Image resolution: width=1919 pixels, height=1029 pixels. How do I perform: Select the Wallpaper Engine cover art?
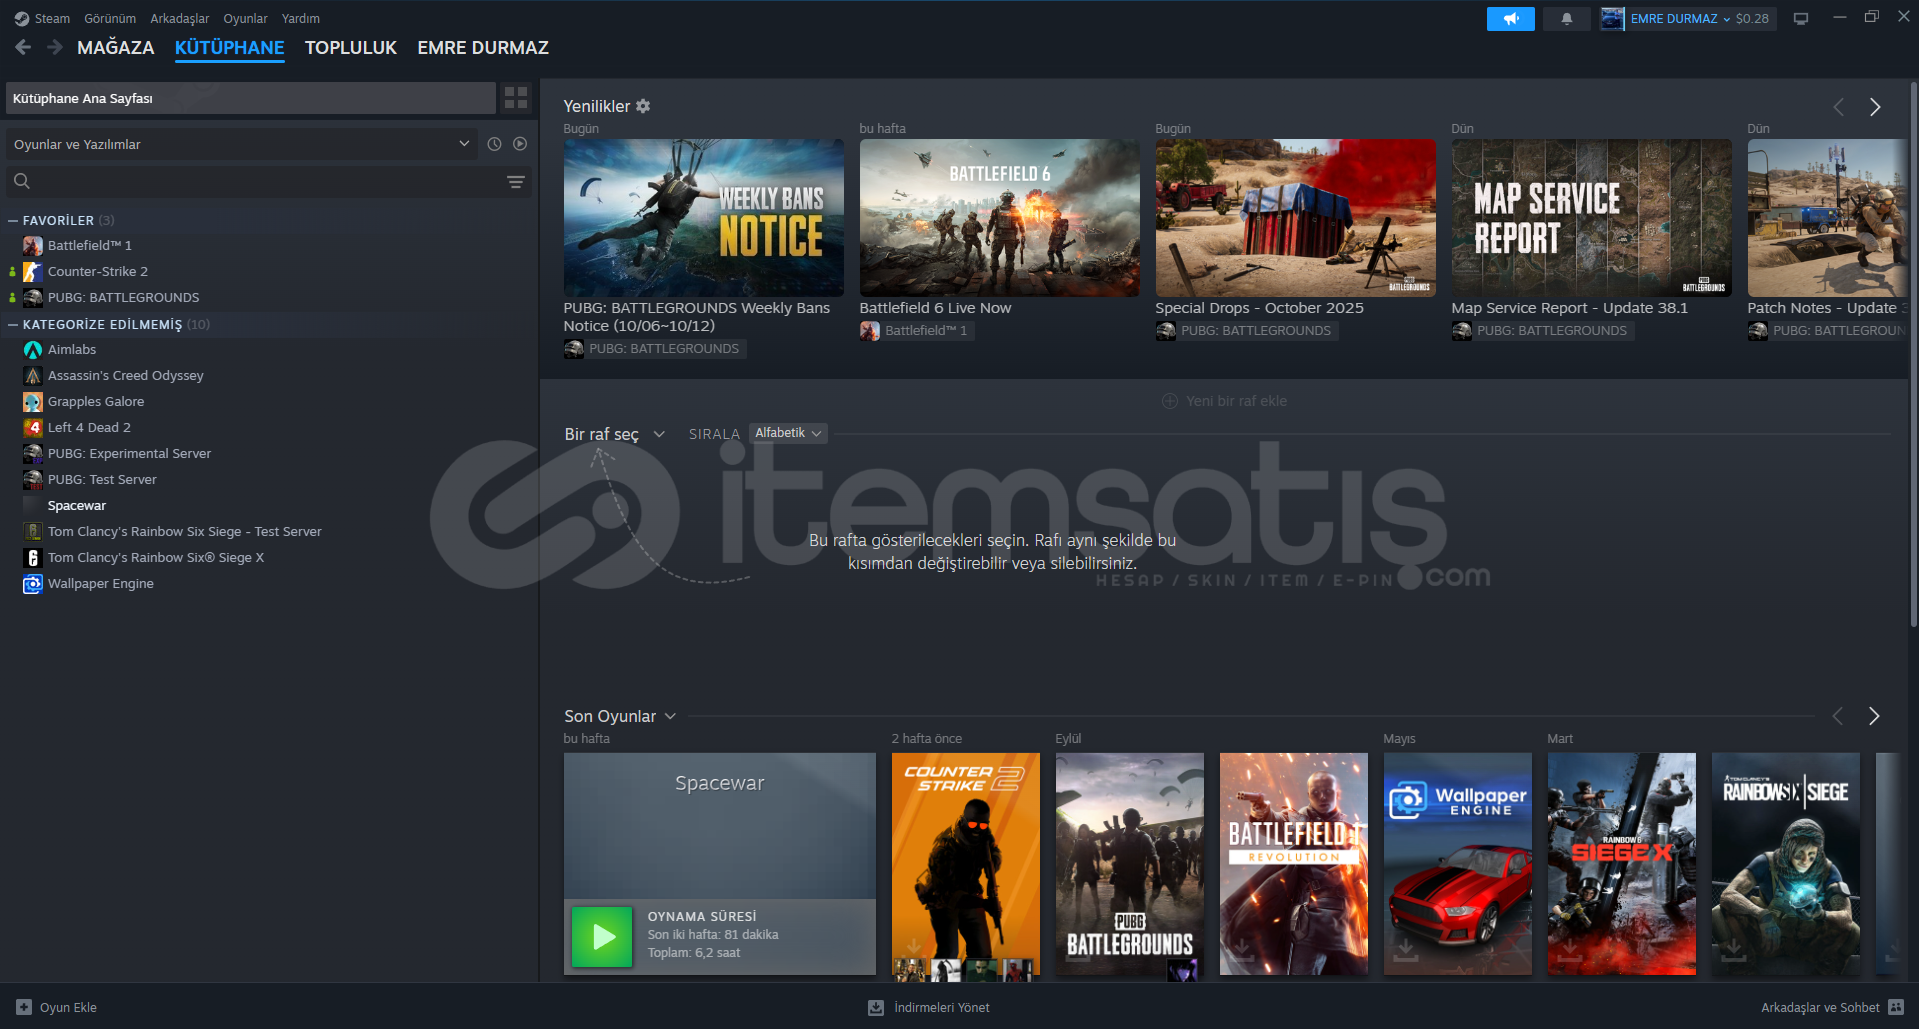point(1457,864)
